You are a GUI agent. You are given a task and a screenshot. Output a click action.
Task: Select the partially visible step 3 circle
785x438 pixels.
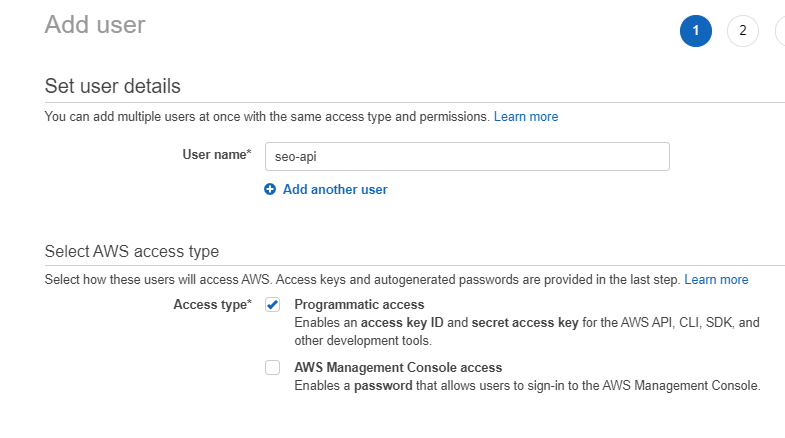point(781,31)
